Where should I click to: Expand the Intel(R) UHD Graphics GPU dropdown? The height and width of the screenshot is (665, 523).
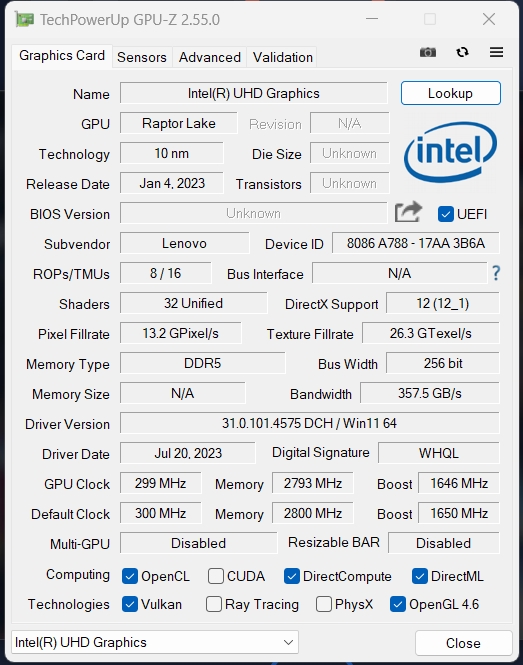click(x=155, y=642)
